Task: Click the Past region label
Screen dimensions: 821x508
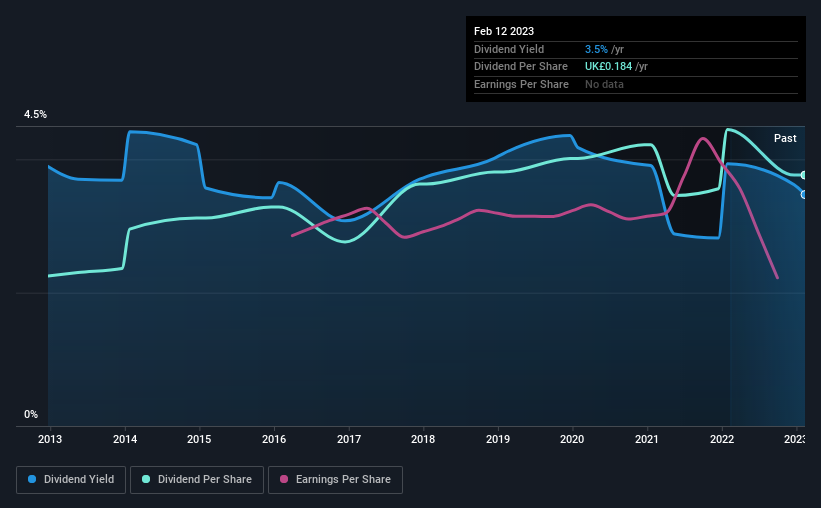Action: pyautogui.click(x=785, y=138)
